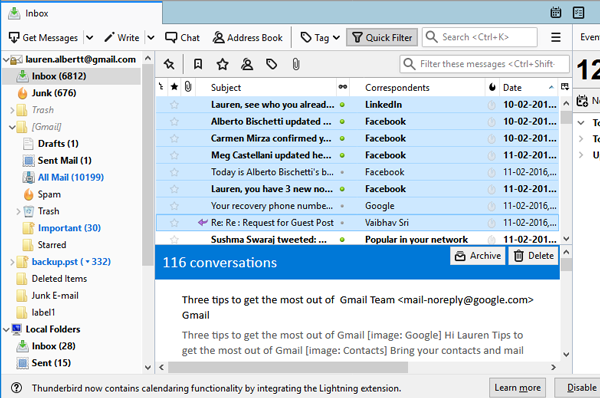
Task: Mark the Google recovery message as junk
Action: (492, 206)
